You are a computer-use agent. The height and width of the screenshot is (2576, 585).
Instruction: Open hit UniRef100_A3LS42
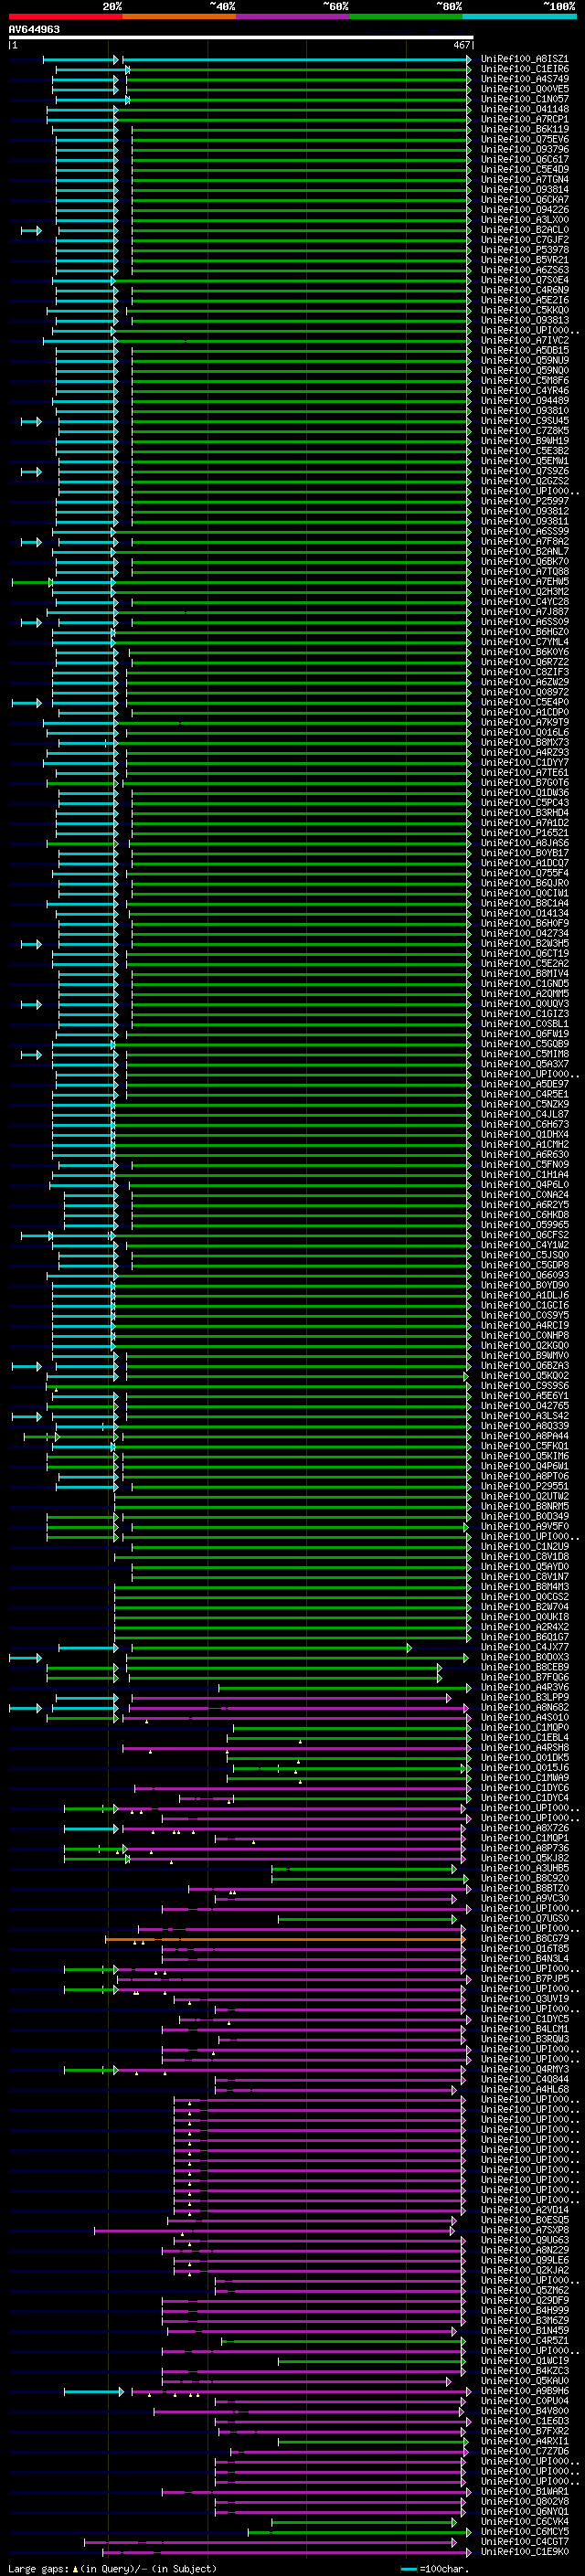(525, 1416)
